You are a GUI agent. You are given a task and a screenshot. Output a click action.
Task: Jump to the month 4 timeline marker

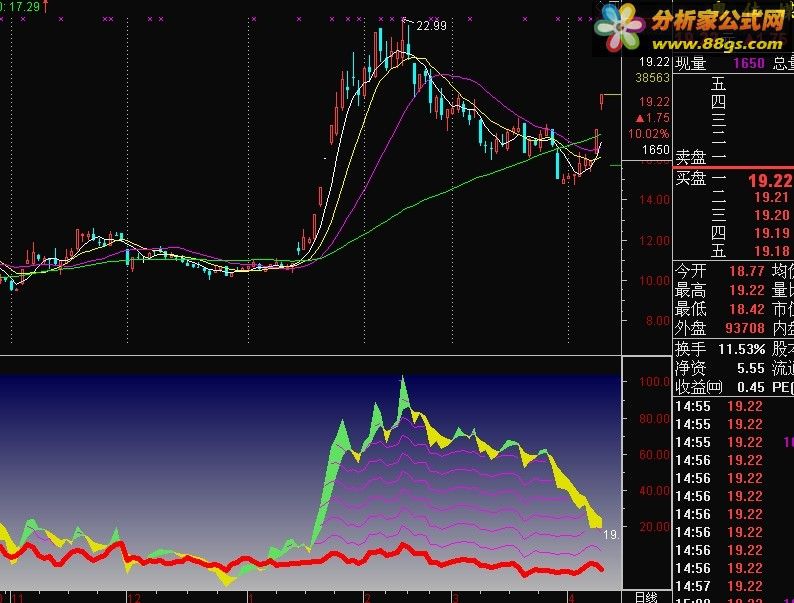(572, 598)
